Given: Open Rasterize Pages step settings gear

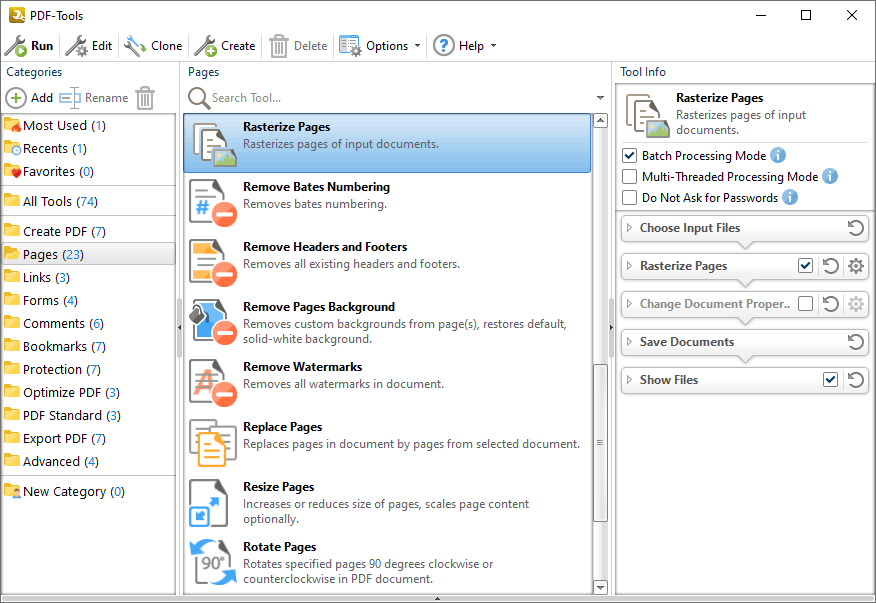Looking at the screenshot, I should click(x=856, y=266).
